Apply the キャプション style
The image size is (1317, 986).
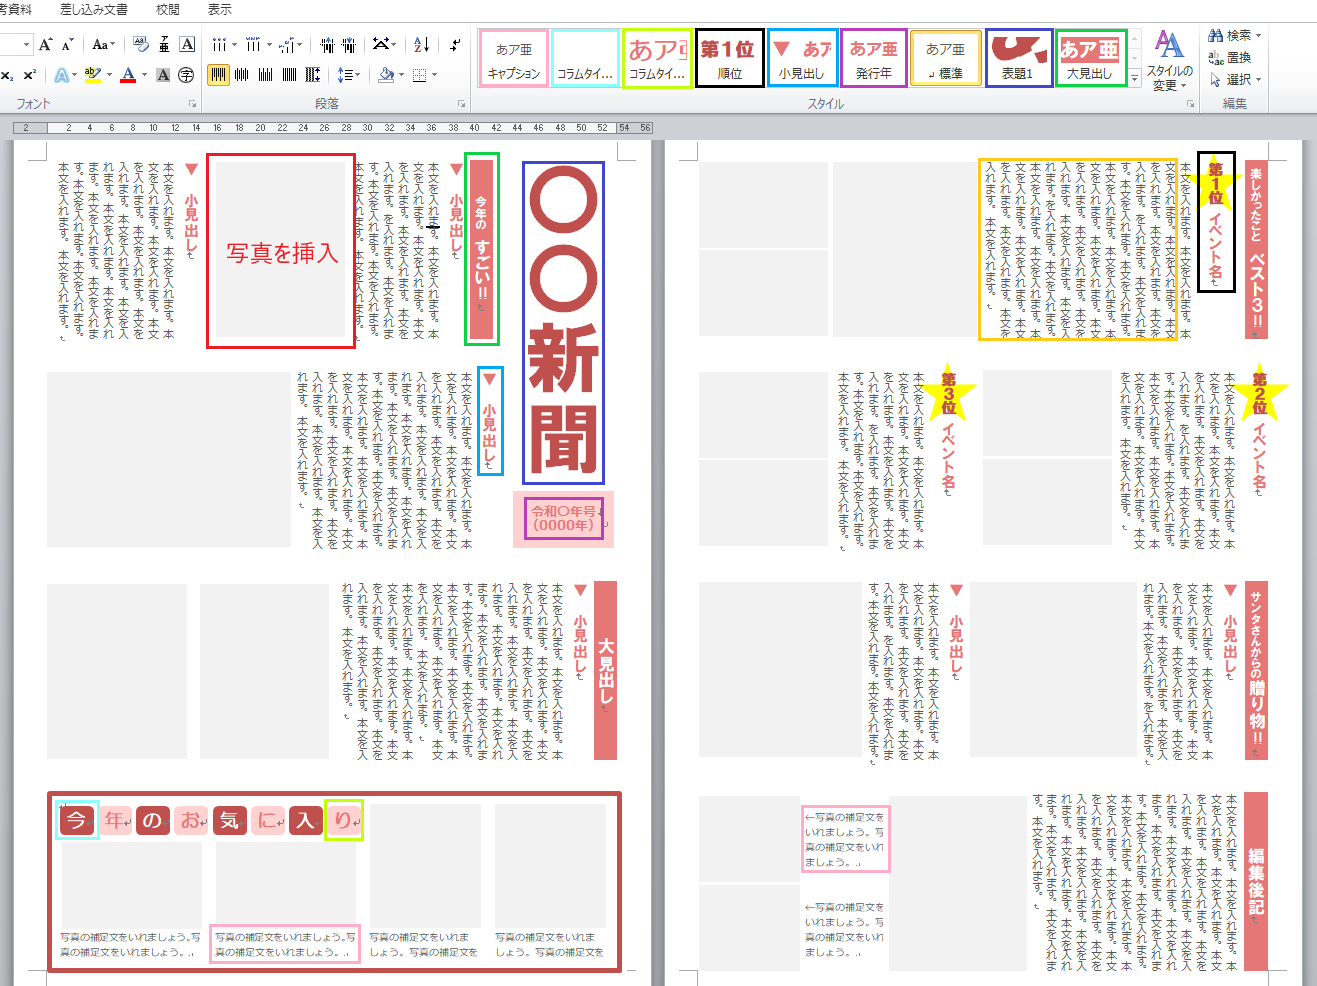pos(514,59)
